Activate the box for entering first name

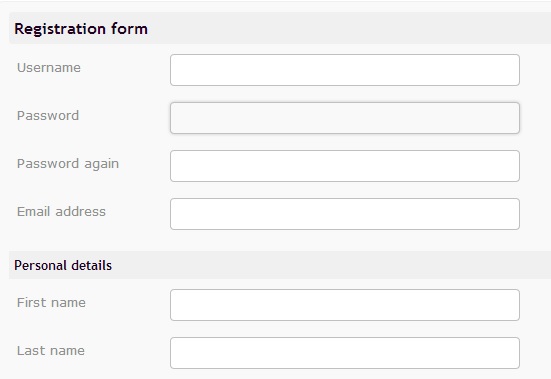[x=345, y=305]
